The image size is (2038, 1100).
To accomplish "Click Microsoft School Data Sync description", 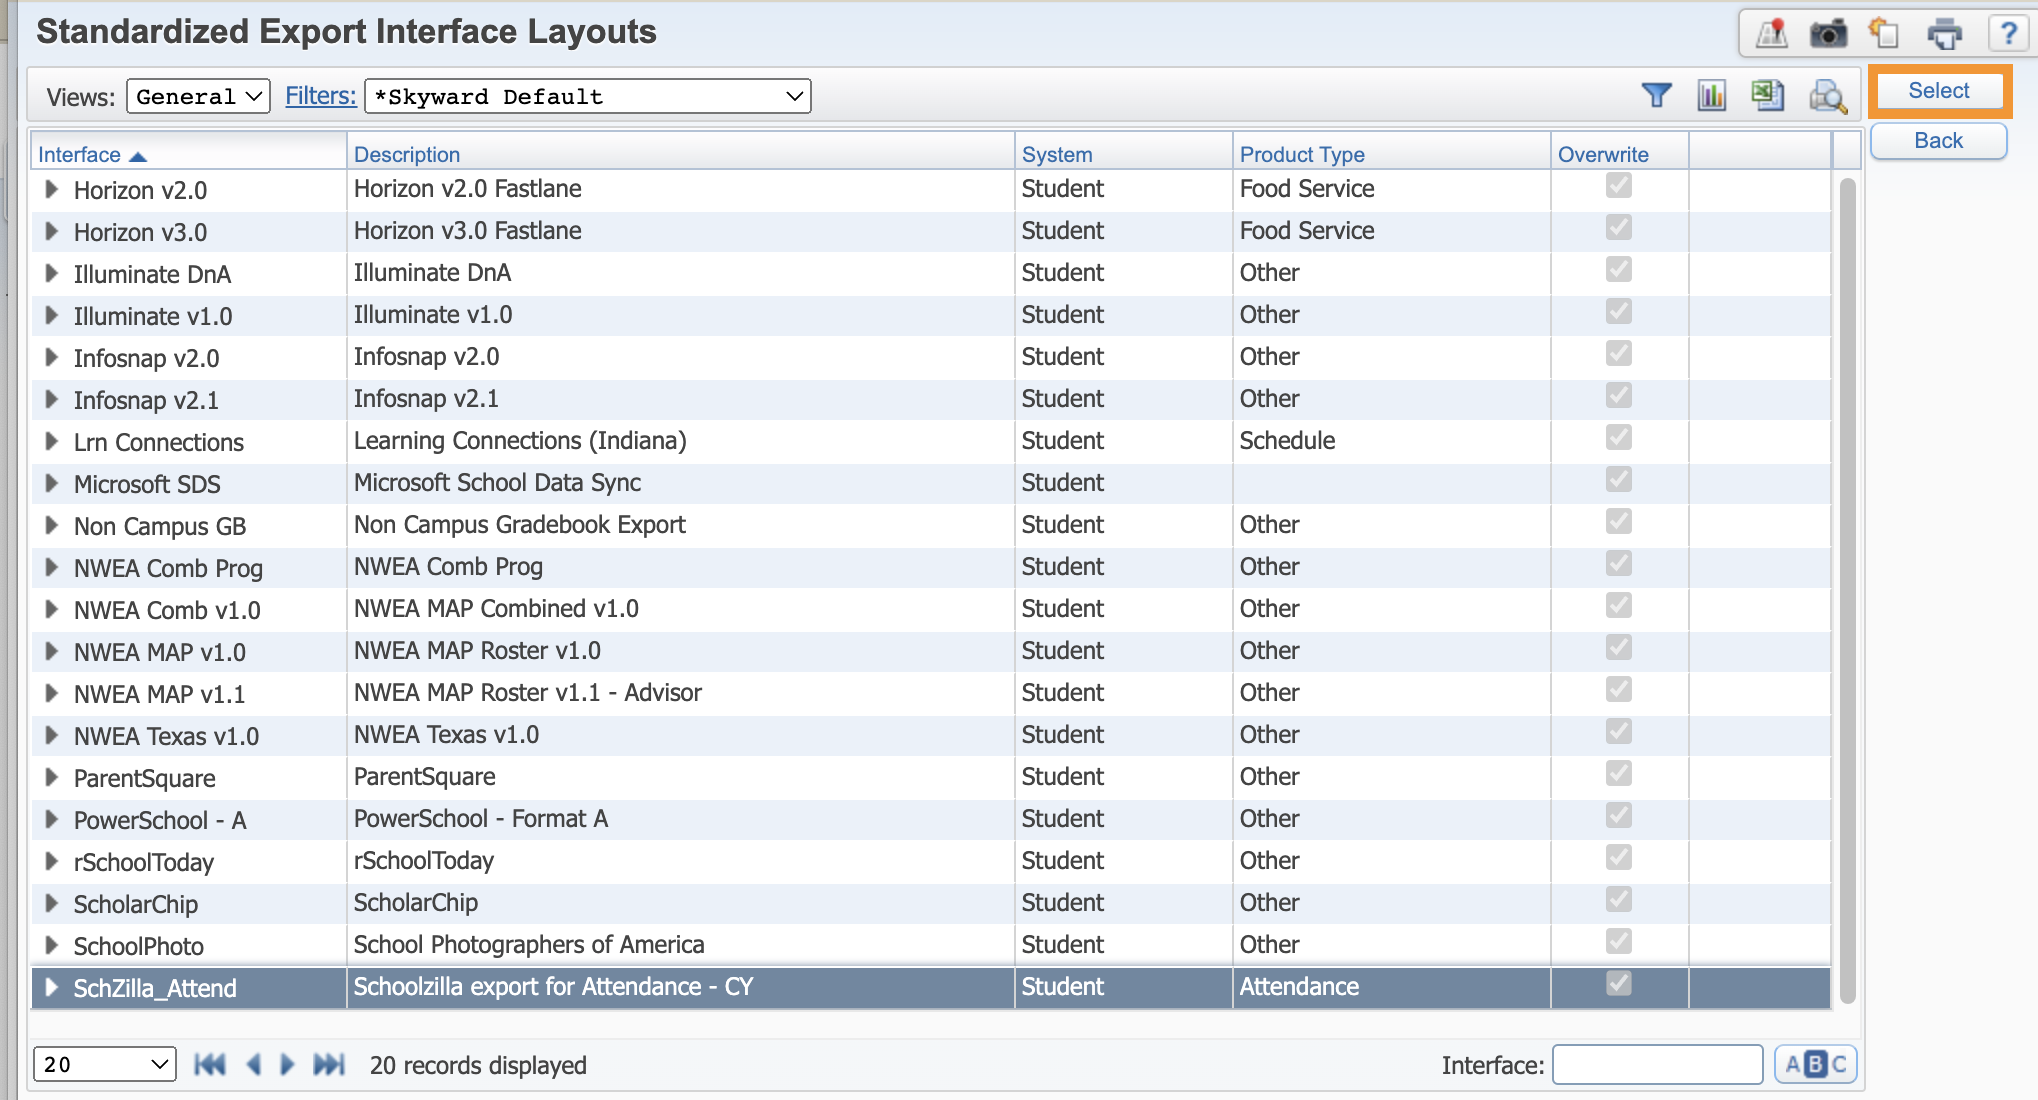I will pos(497,483).
